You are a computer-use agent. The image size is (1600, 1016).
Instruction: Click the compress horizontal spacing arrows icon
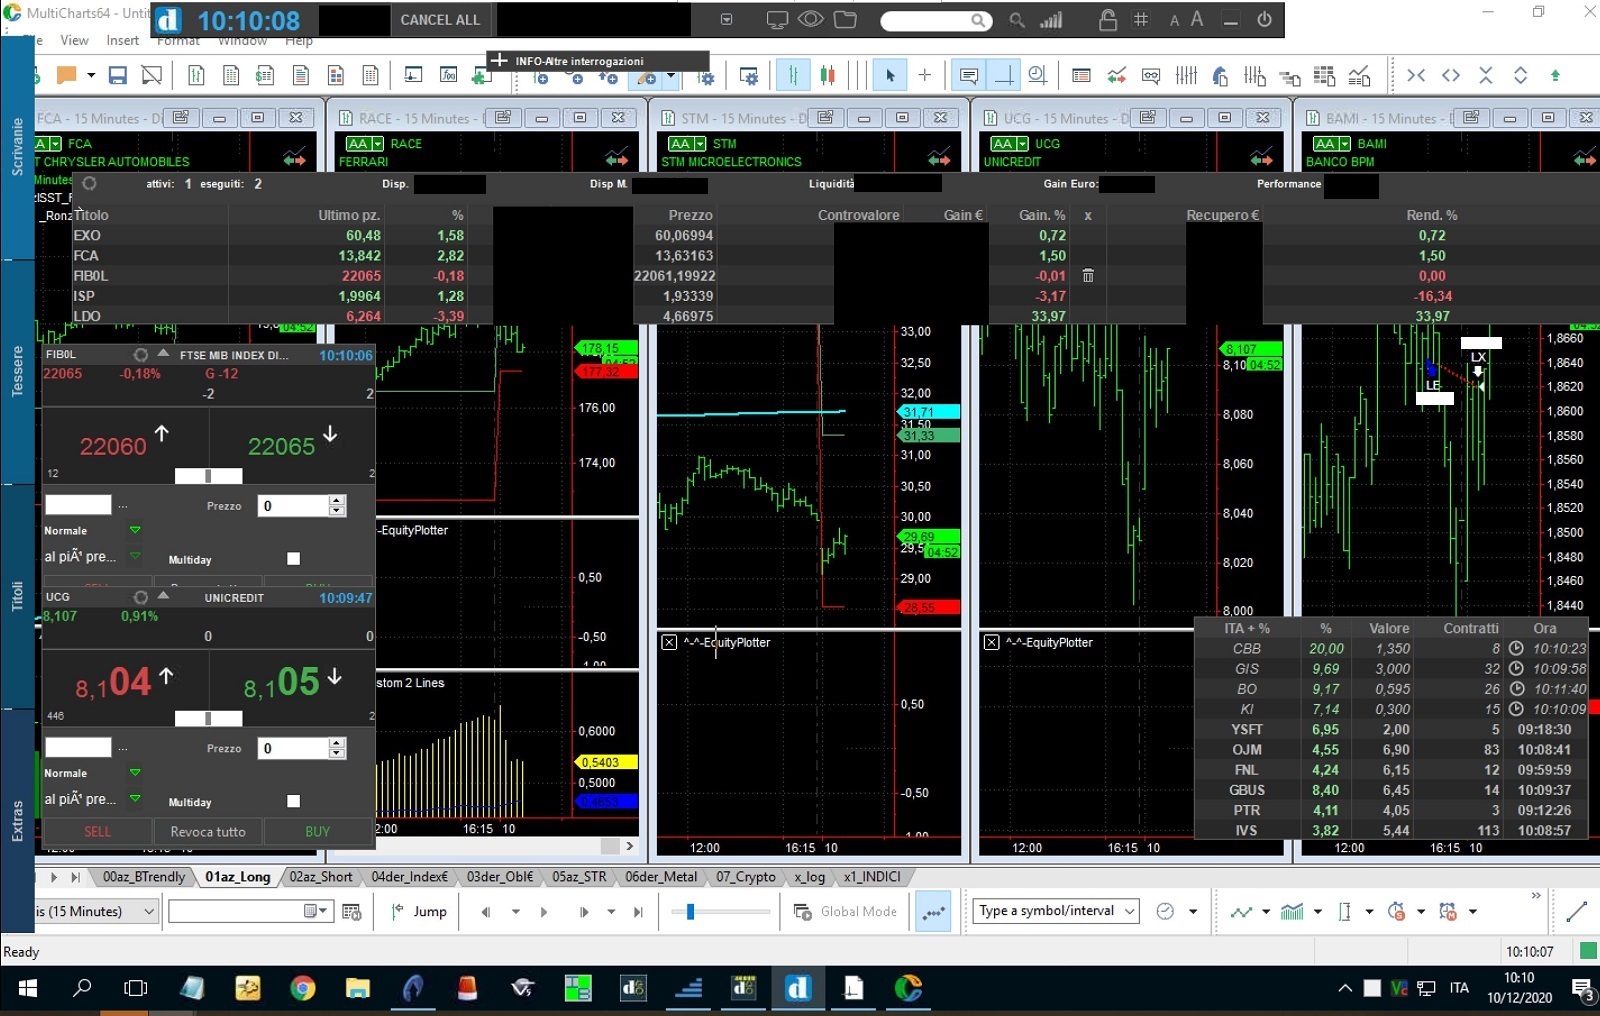[x=1416, y=75]
